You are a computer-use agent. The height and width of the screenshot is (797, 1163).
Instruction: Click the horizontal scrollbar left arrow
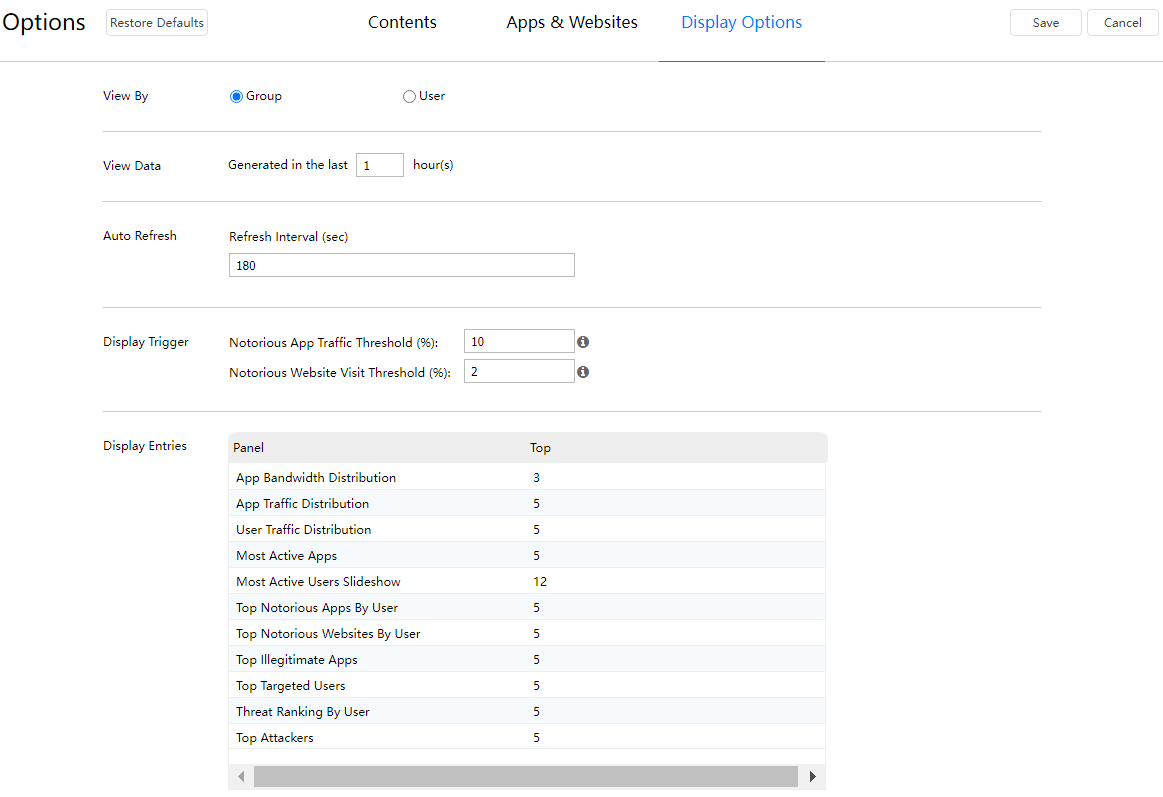click(x=241, y=777)
